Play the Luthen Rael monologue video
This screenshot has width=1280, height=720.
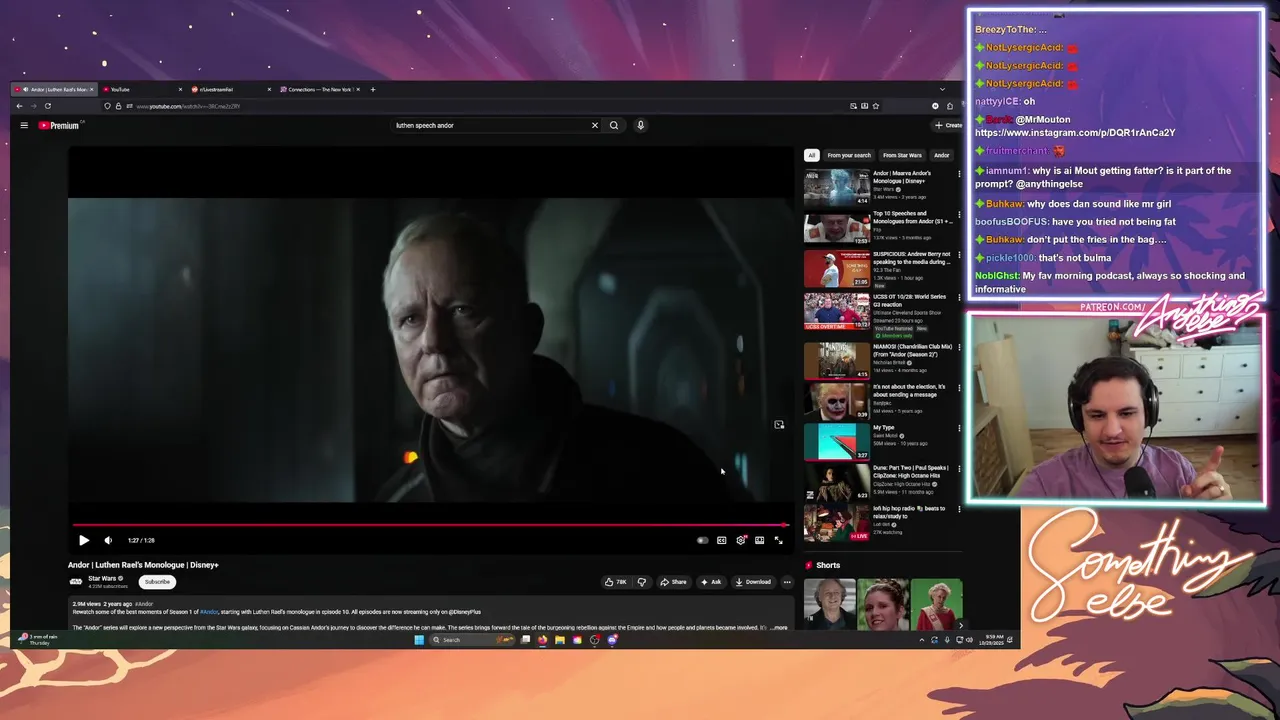[84, 540]
